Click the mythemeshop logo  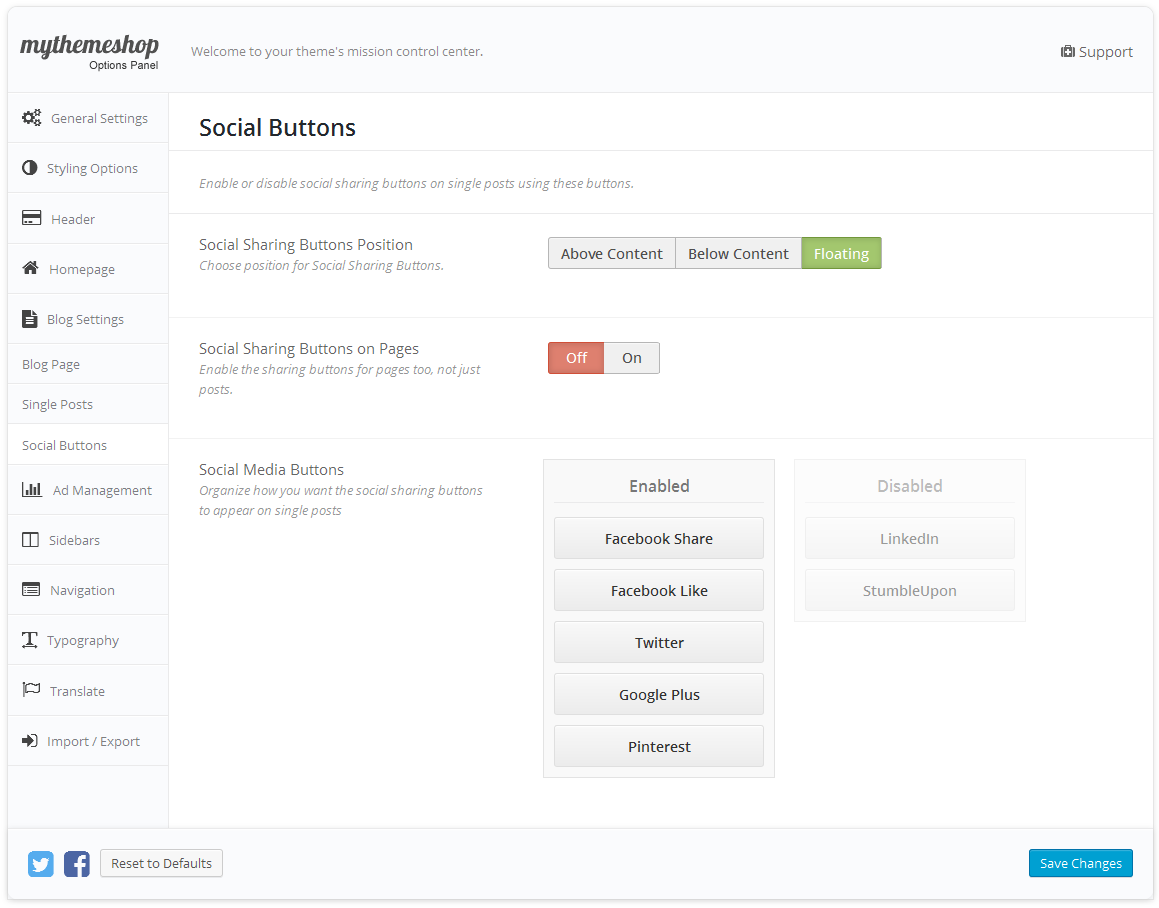coord(89,46)
